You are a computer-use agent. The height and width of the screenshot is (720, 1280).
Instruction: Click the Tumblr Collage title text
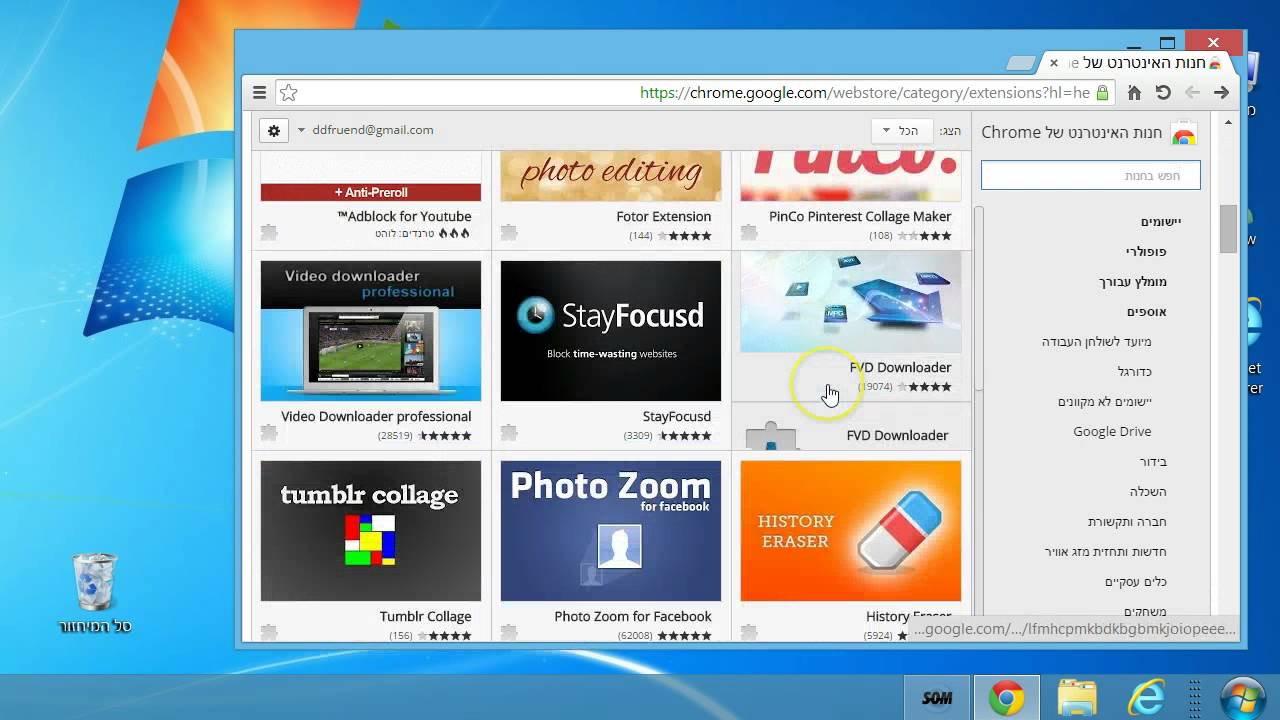[x=425, y=616]
